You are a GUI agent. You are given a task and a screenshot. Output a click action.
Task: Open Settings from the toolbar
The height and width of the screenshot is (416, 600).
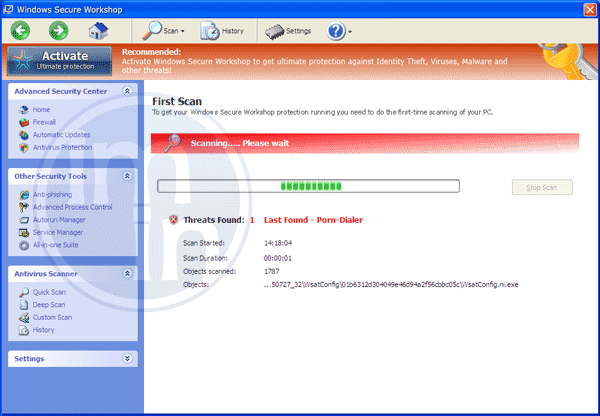[288, 31]
